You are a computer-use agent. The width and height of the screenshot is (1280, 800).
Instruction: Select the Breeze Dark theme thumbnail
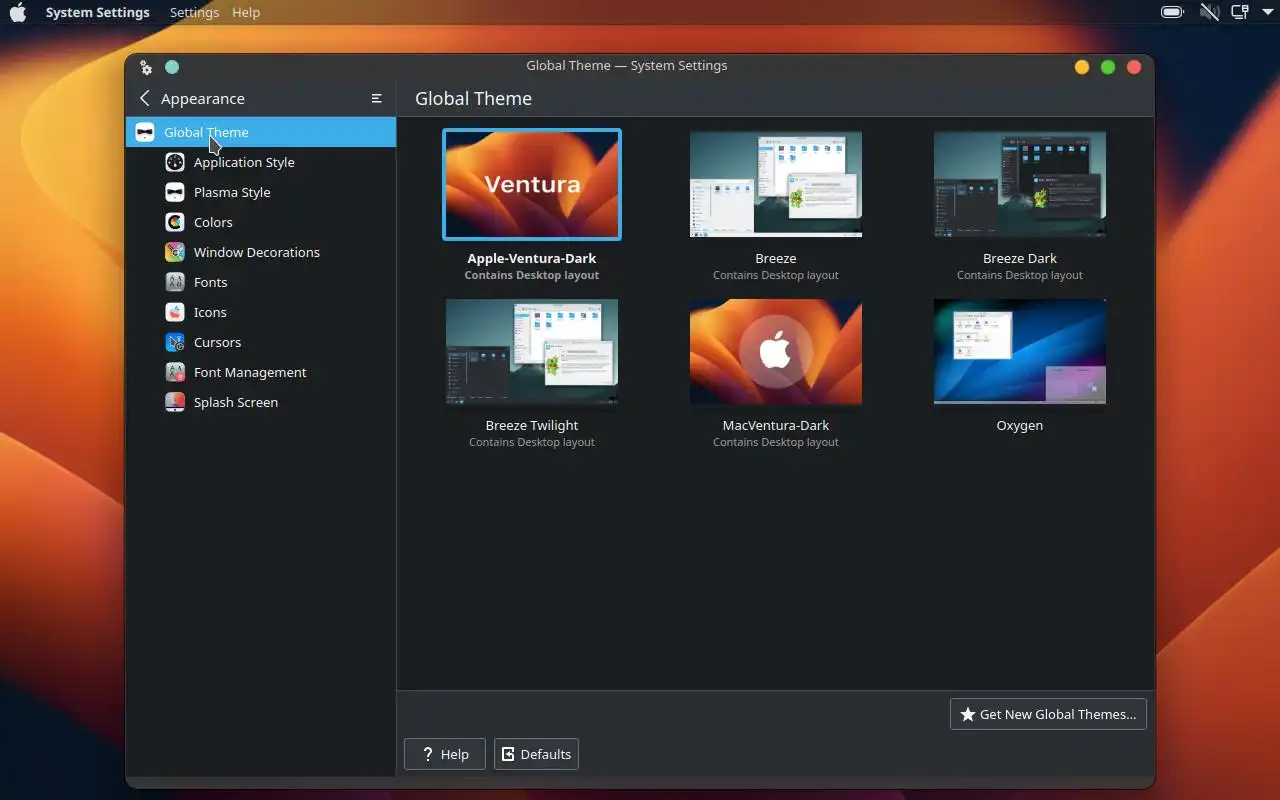point(1020,184)
